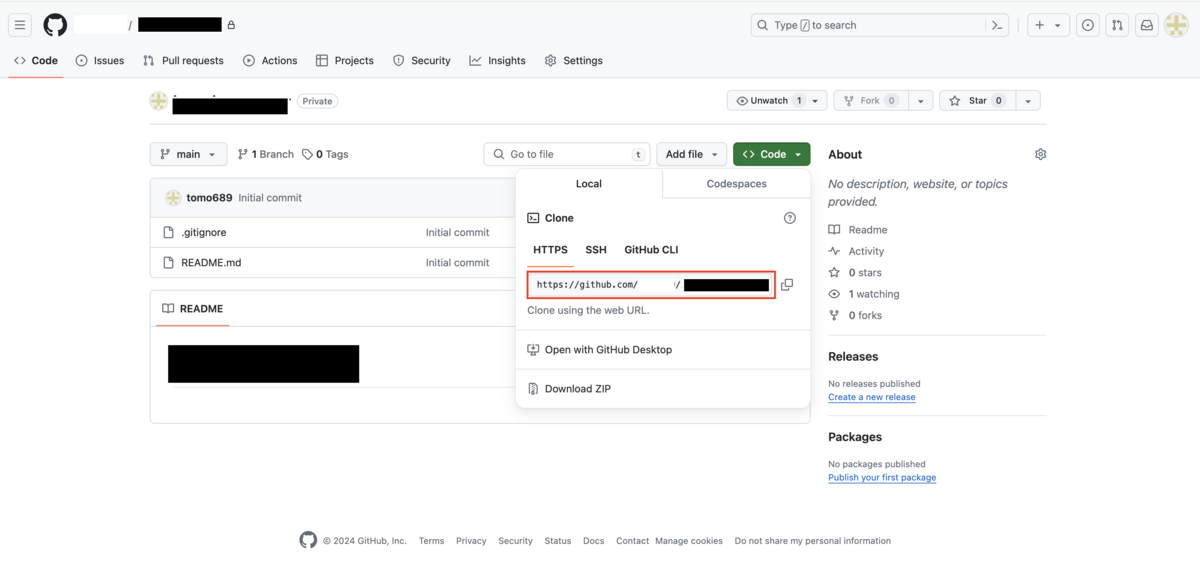1200x562 pixels.
Task: Open the Add file dropdown
Action: tap(692, 154)
